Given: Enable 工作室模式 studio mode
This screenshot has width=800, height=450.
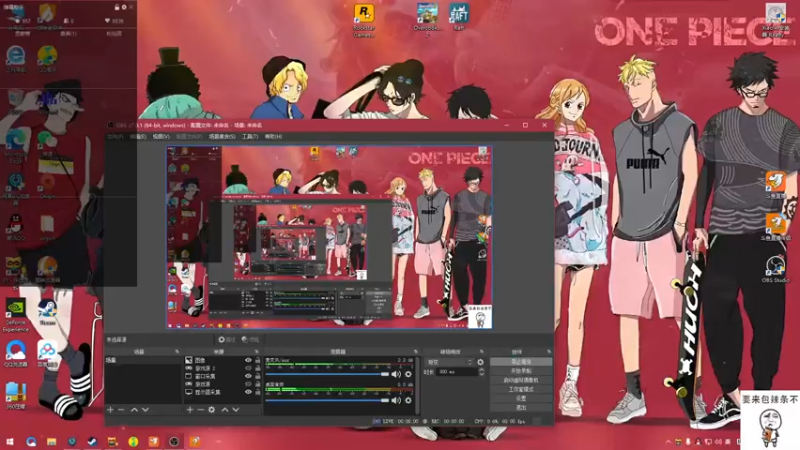Looking at the screenshot, I should click(x=521, y=389).
